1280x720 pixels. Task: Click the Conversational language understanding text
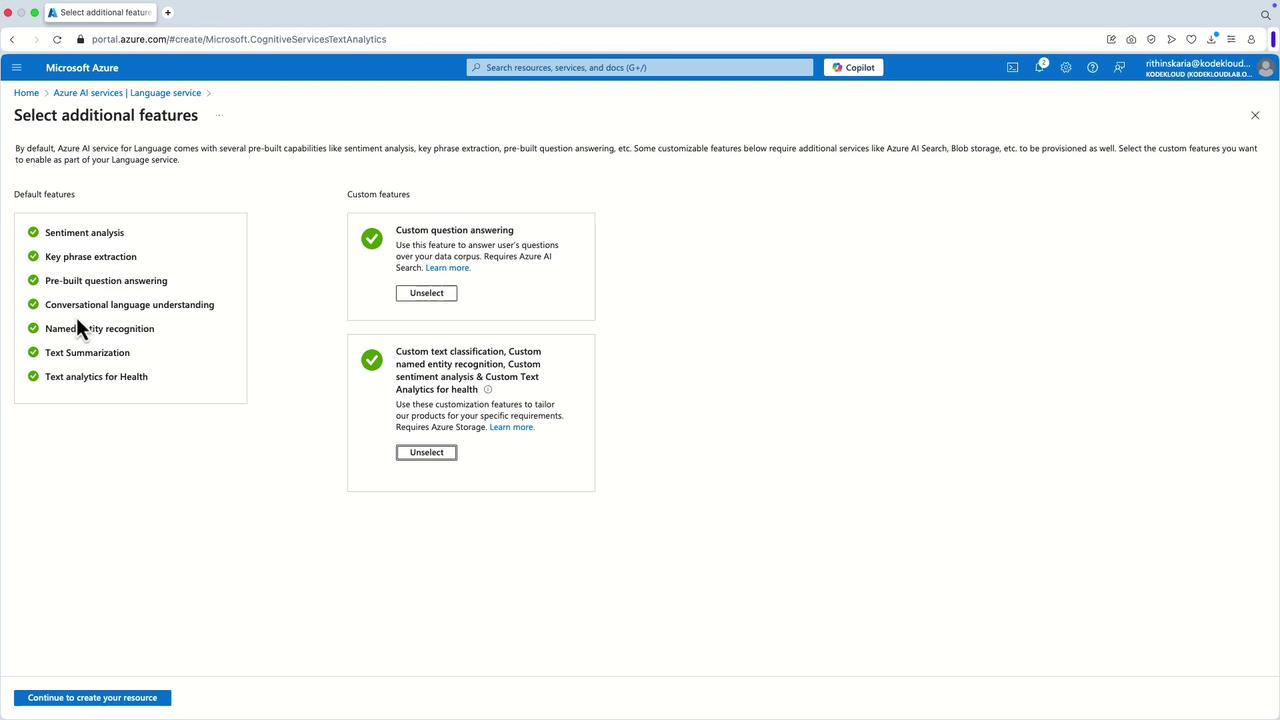[129, 305]
